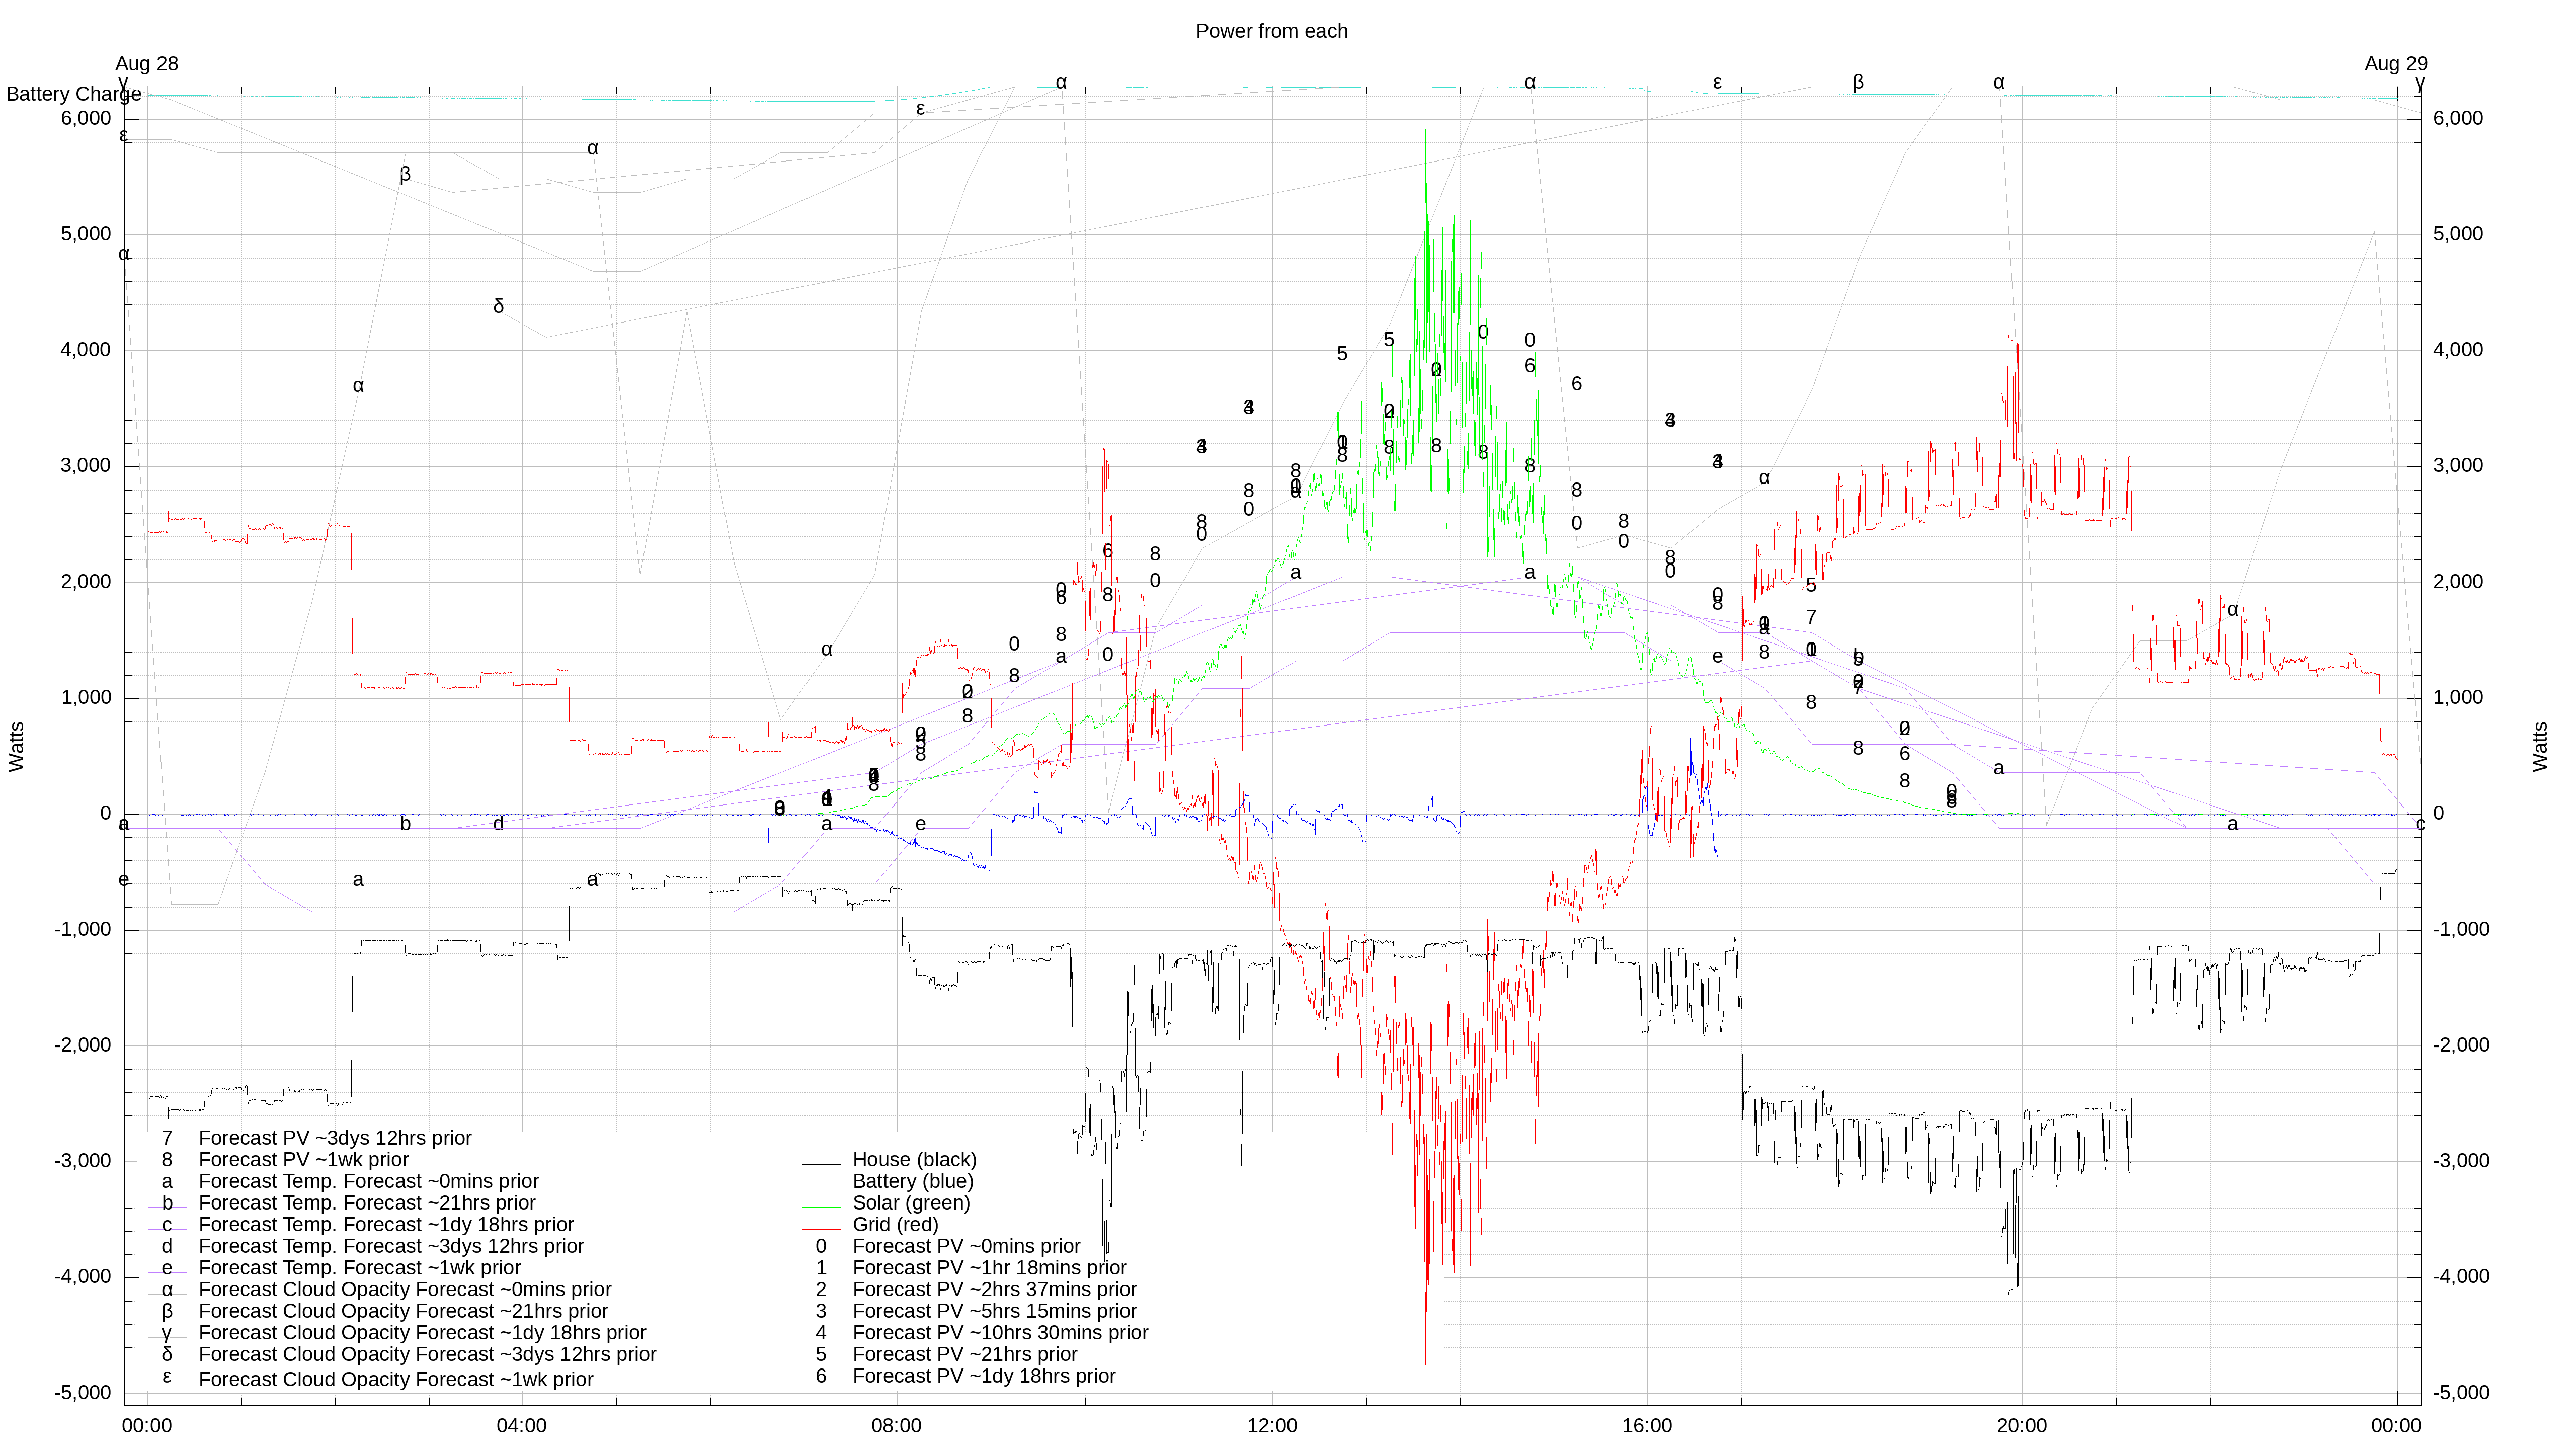The height and width of the screenshot is (1449, 2576).
Task: Click legend entry 'Forecast PV ~5hrs 15mins prior'
Action: [x=994, y=1311]
